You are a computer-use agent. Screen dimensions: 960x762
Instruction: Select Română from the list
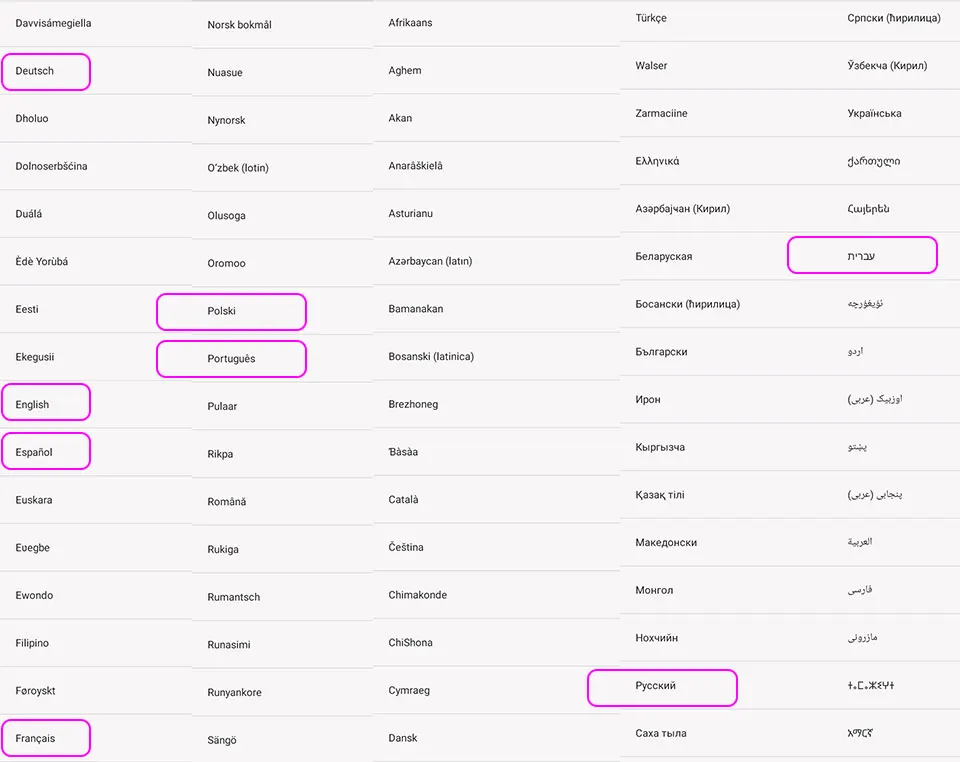point(227,502)
